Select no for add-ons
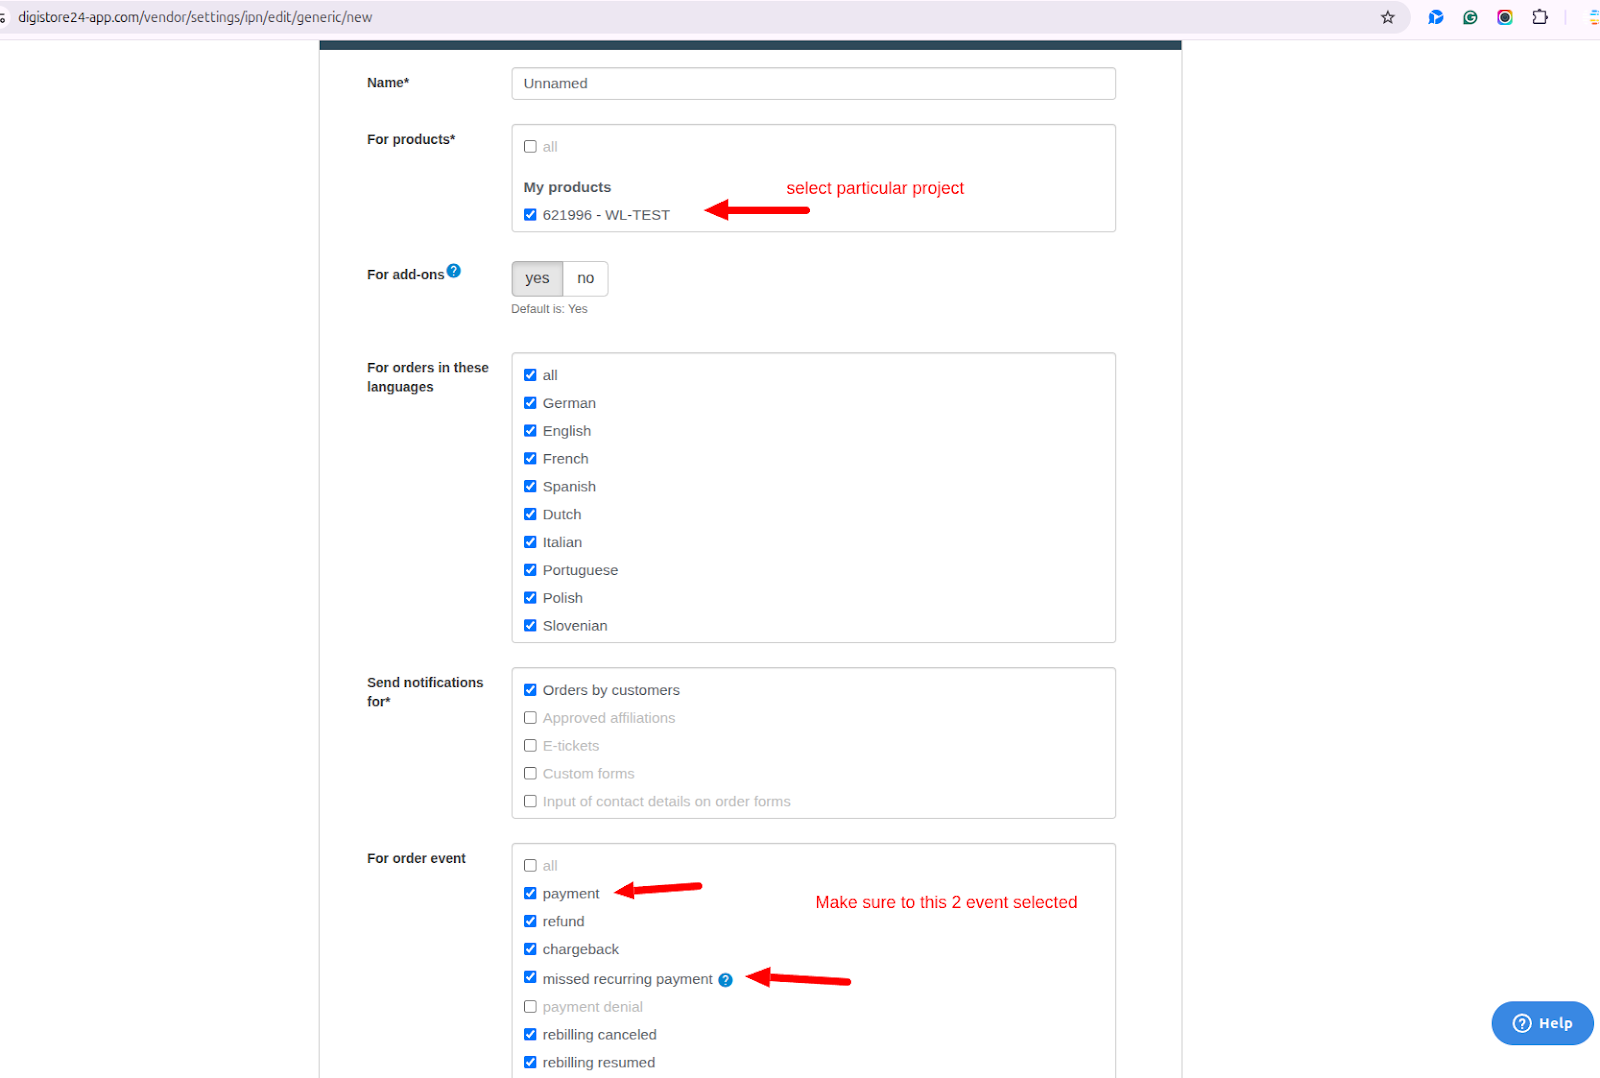 coord(586,278)
